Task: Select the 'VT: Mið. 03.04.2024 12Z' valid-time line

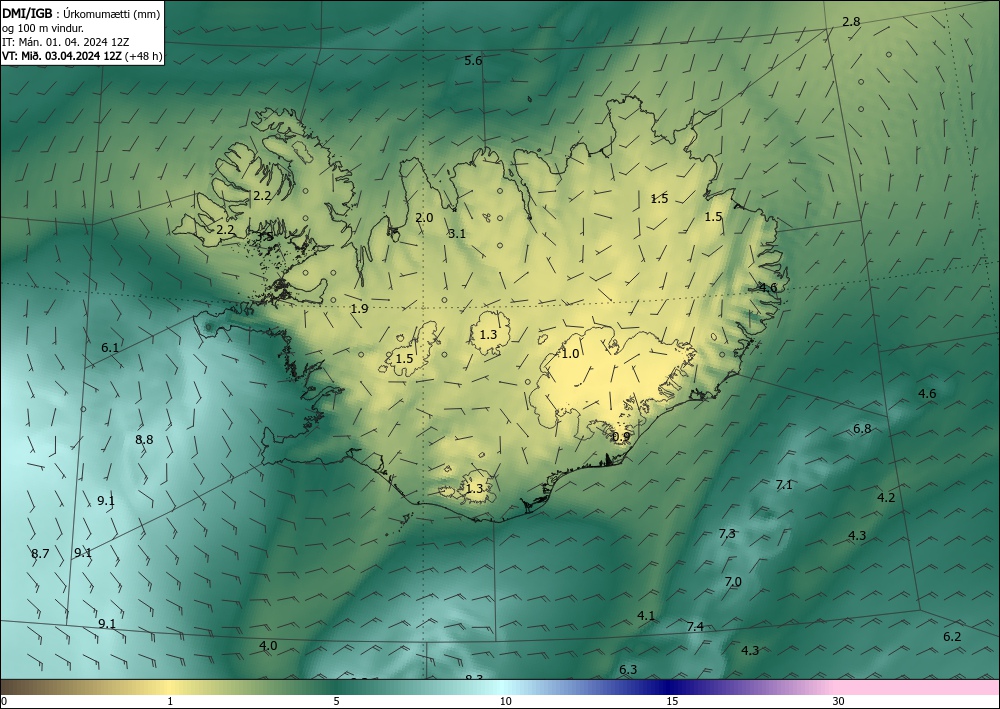Action: 61,56
